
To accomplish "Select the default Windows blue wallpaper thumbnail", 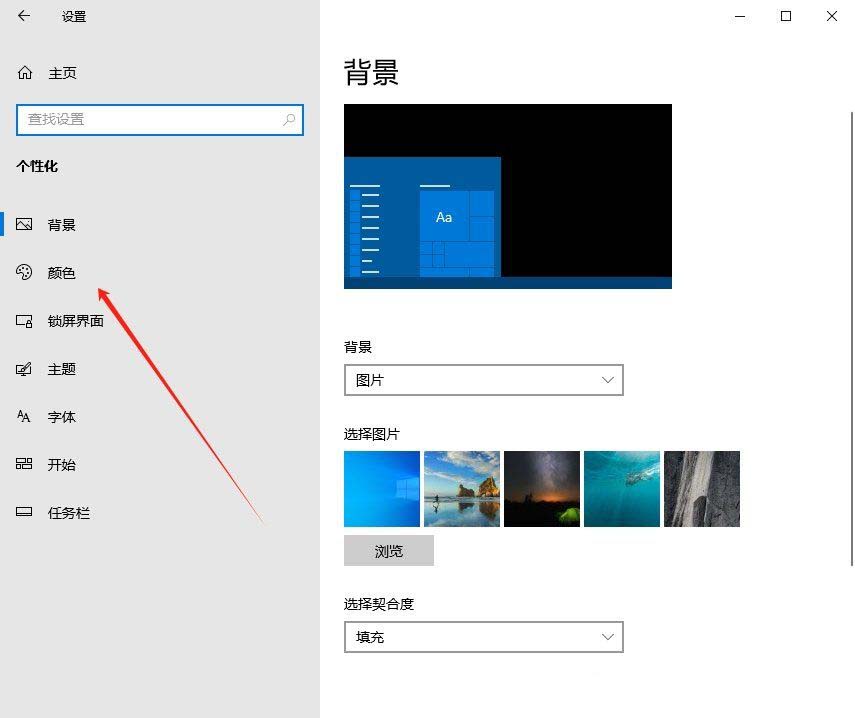I will click(x=382, y=488).
